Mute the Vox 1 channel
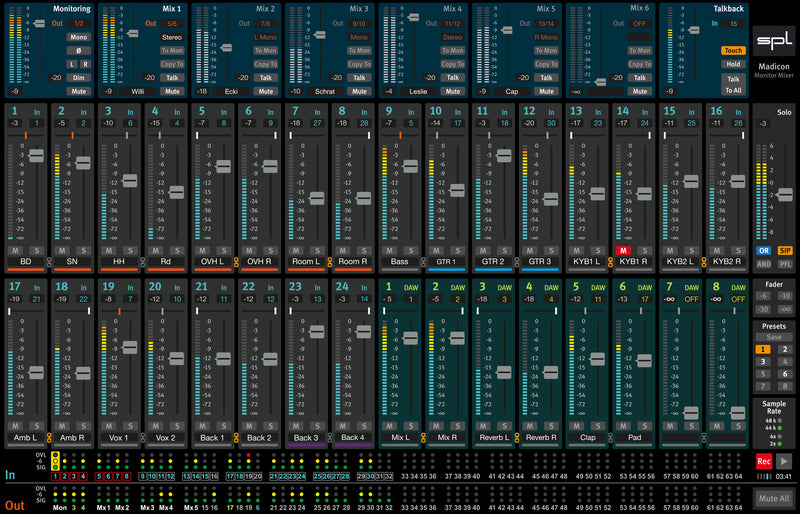 click(x=109, y=426)
